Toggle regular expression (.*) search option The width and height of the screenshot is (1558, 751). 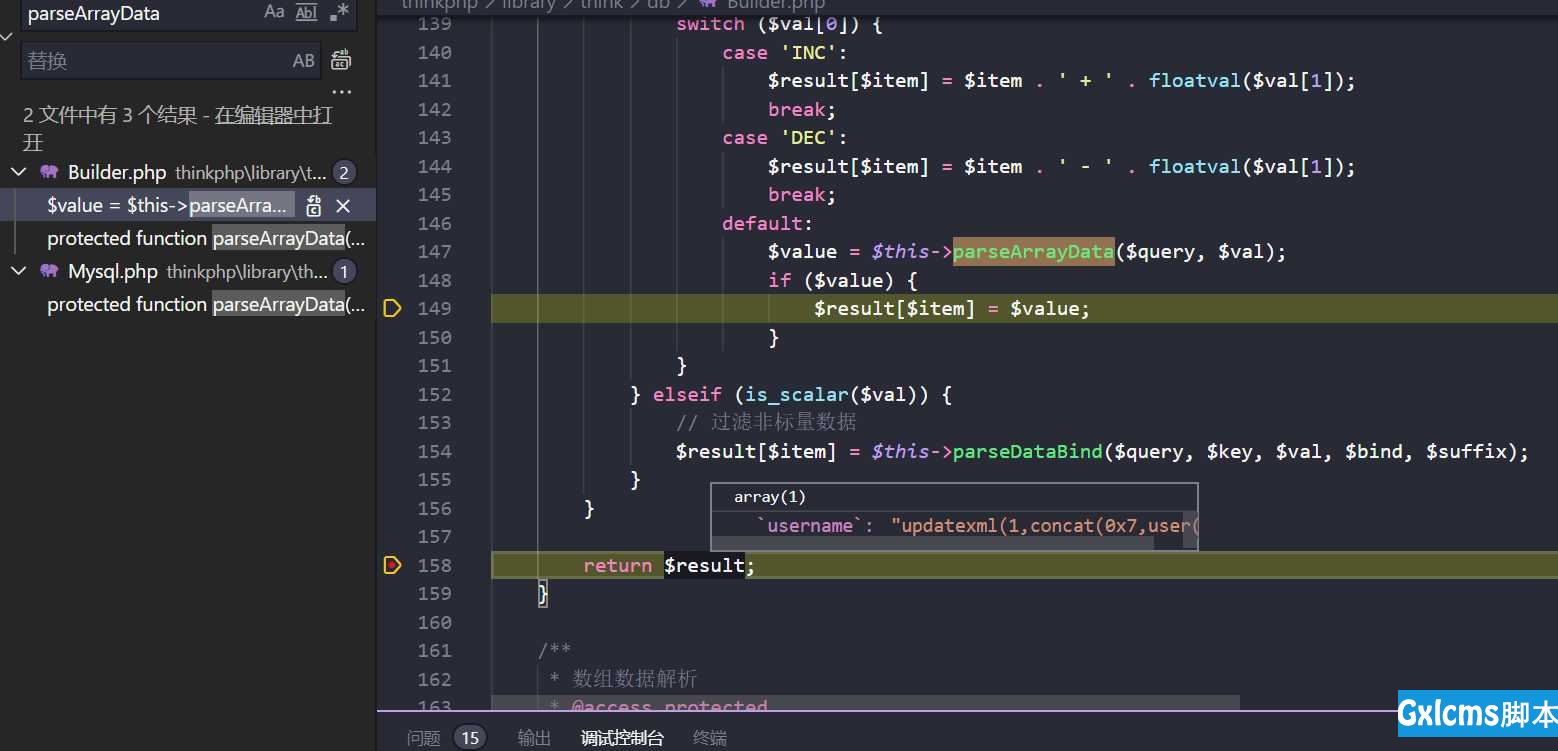[x=340, y=12]
